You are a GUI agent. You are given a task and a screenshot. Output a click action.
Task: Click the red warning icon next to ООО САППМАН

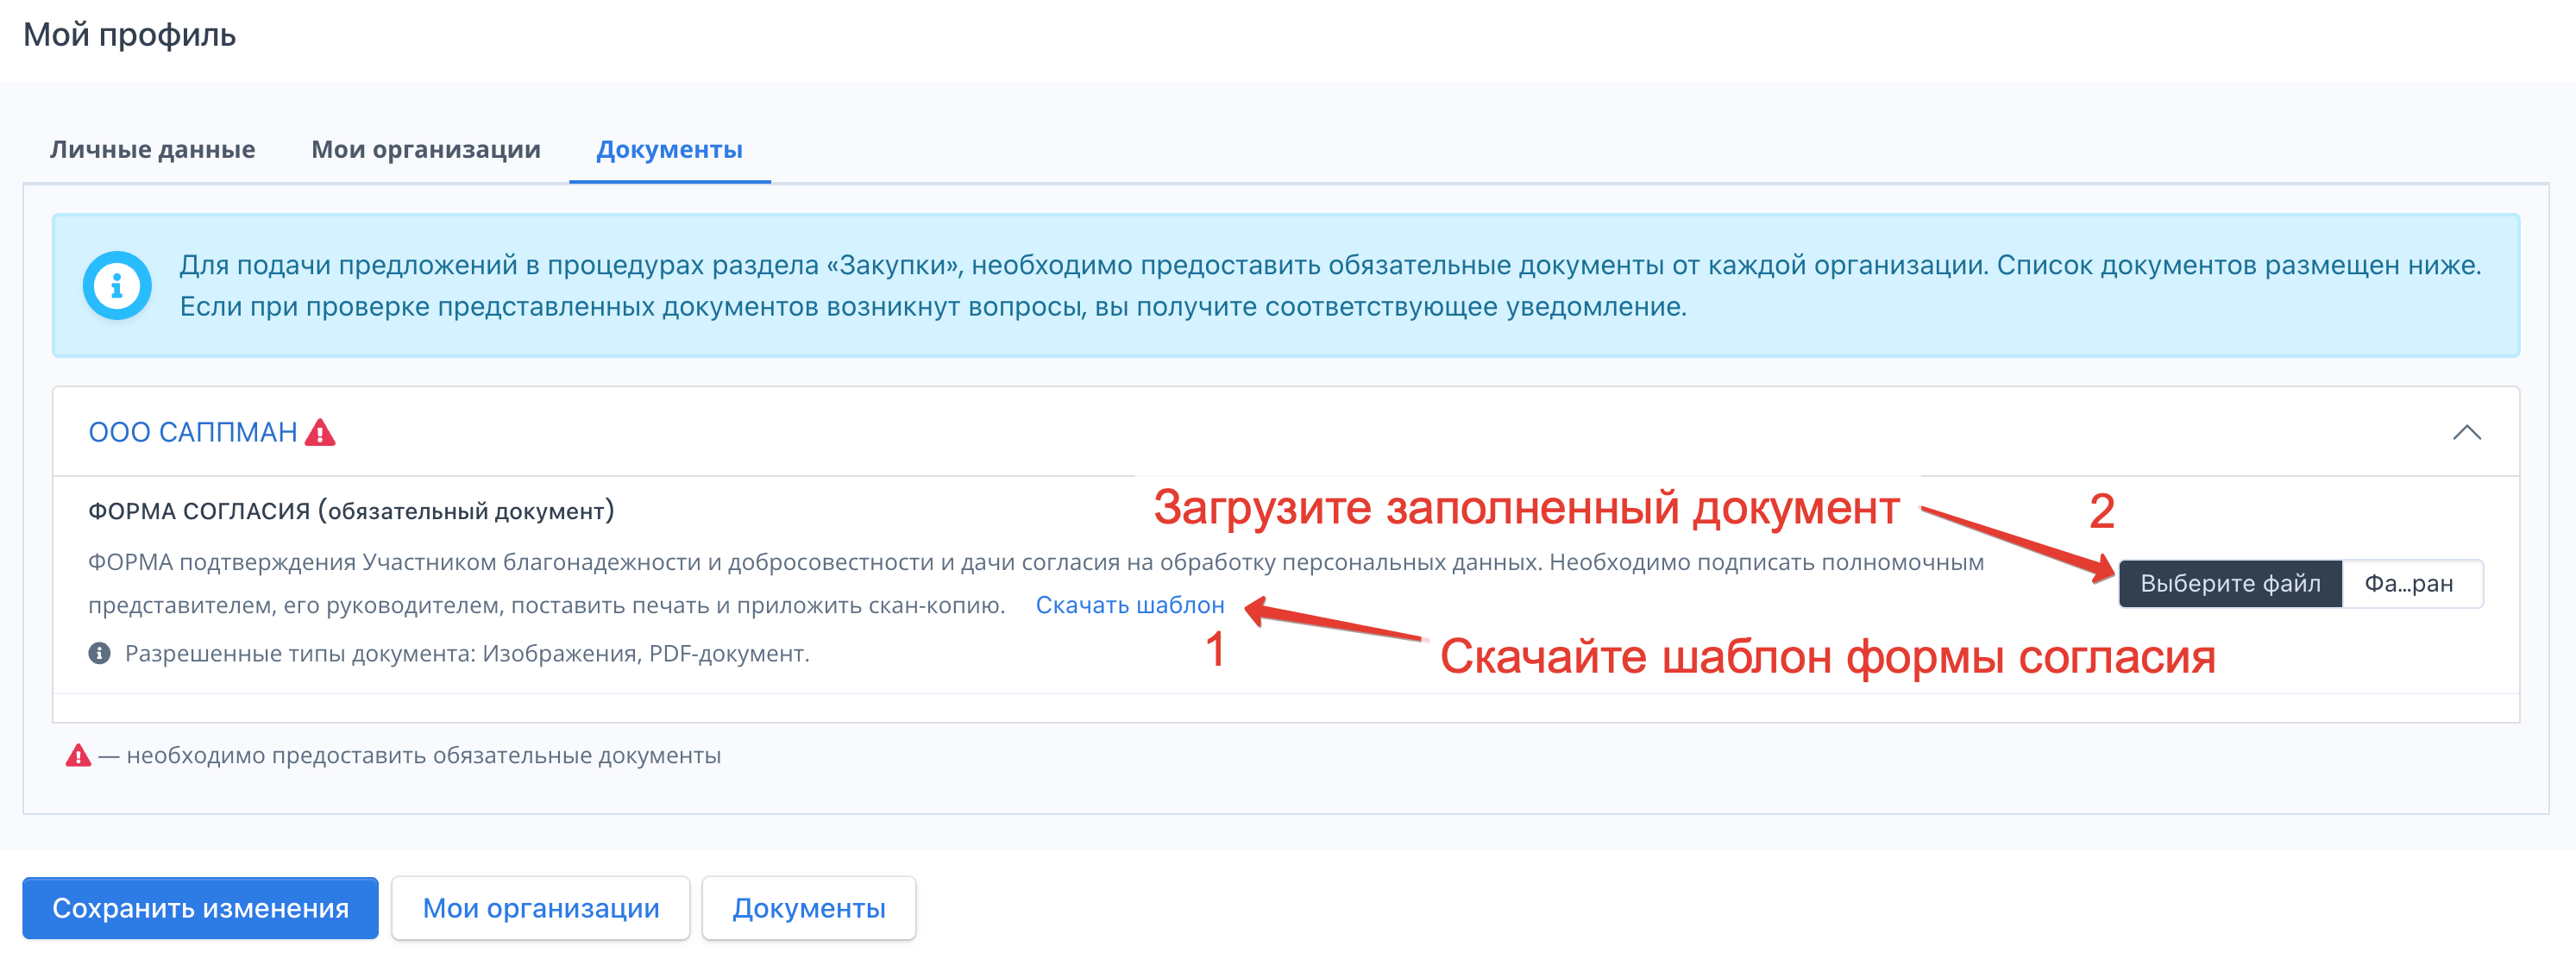[320, 432]
